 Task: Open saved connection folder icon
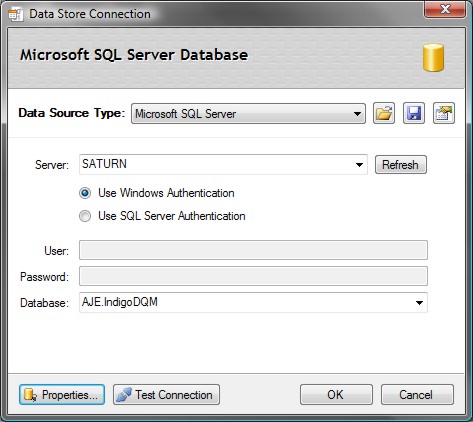(x=384, y=113)
